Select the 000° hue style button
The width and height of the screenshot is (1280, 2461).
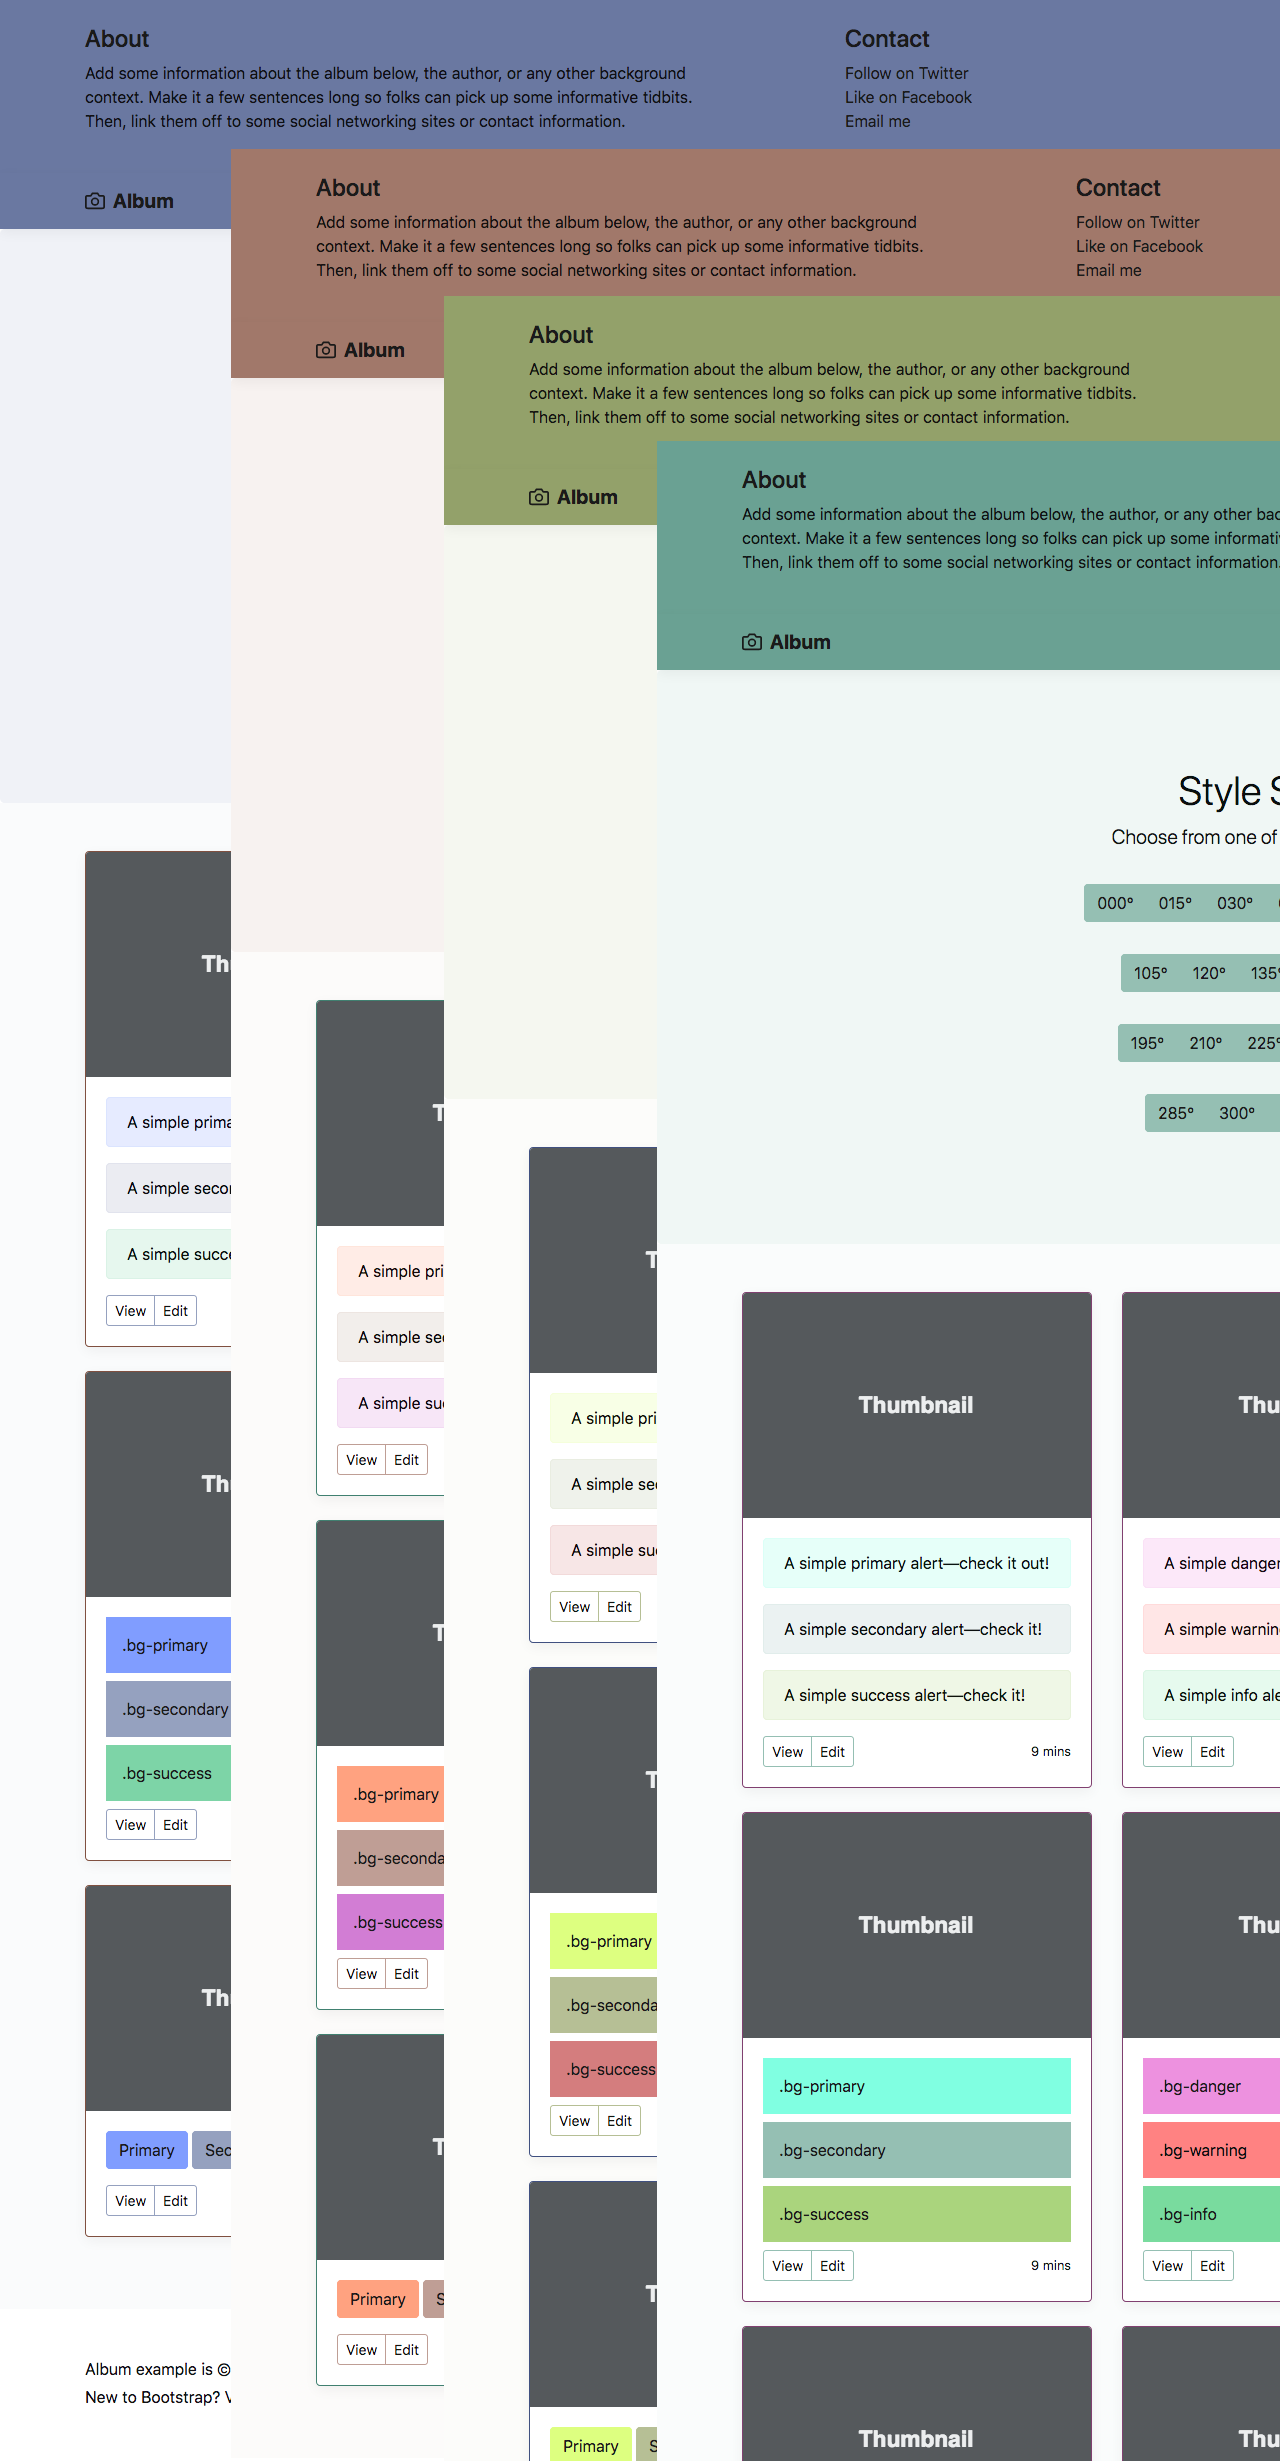(1115, 903)
